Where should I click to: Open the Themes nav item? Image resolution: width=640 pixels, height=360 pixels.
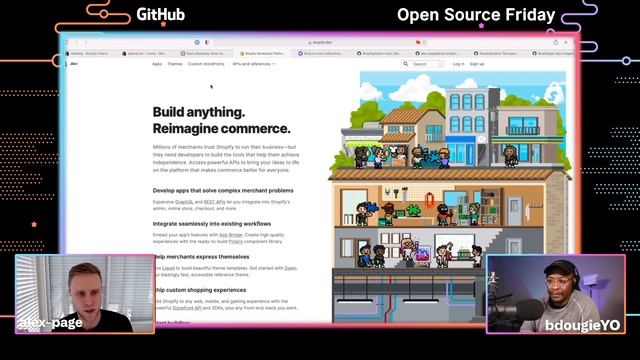click(x=175, y=64)
